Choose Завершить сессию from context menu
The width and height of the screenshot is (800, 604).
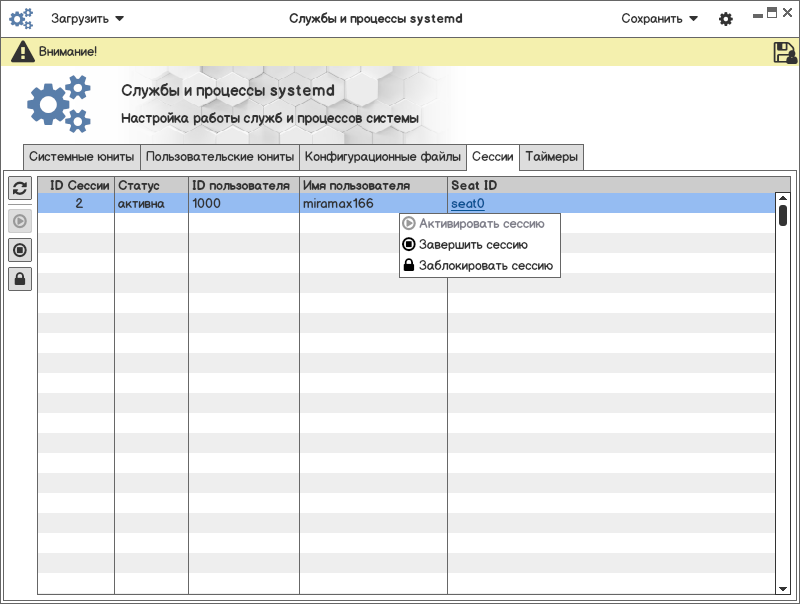[473, 244]
